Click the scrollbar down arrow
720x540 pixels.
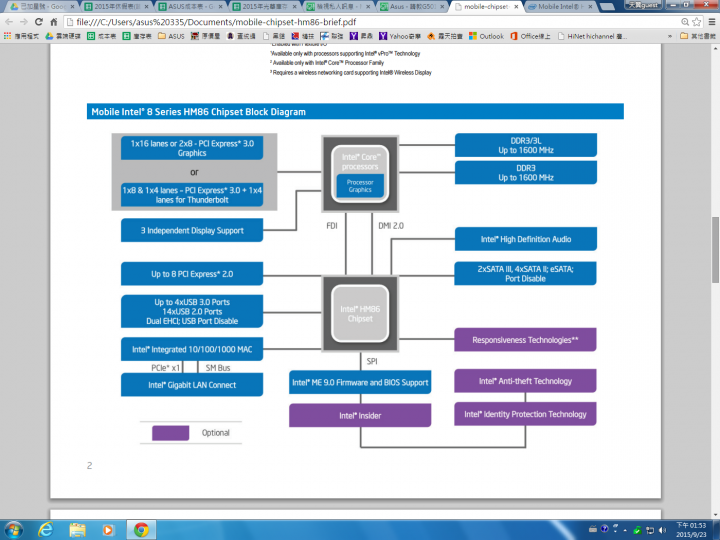(715, 515)
